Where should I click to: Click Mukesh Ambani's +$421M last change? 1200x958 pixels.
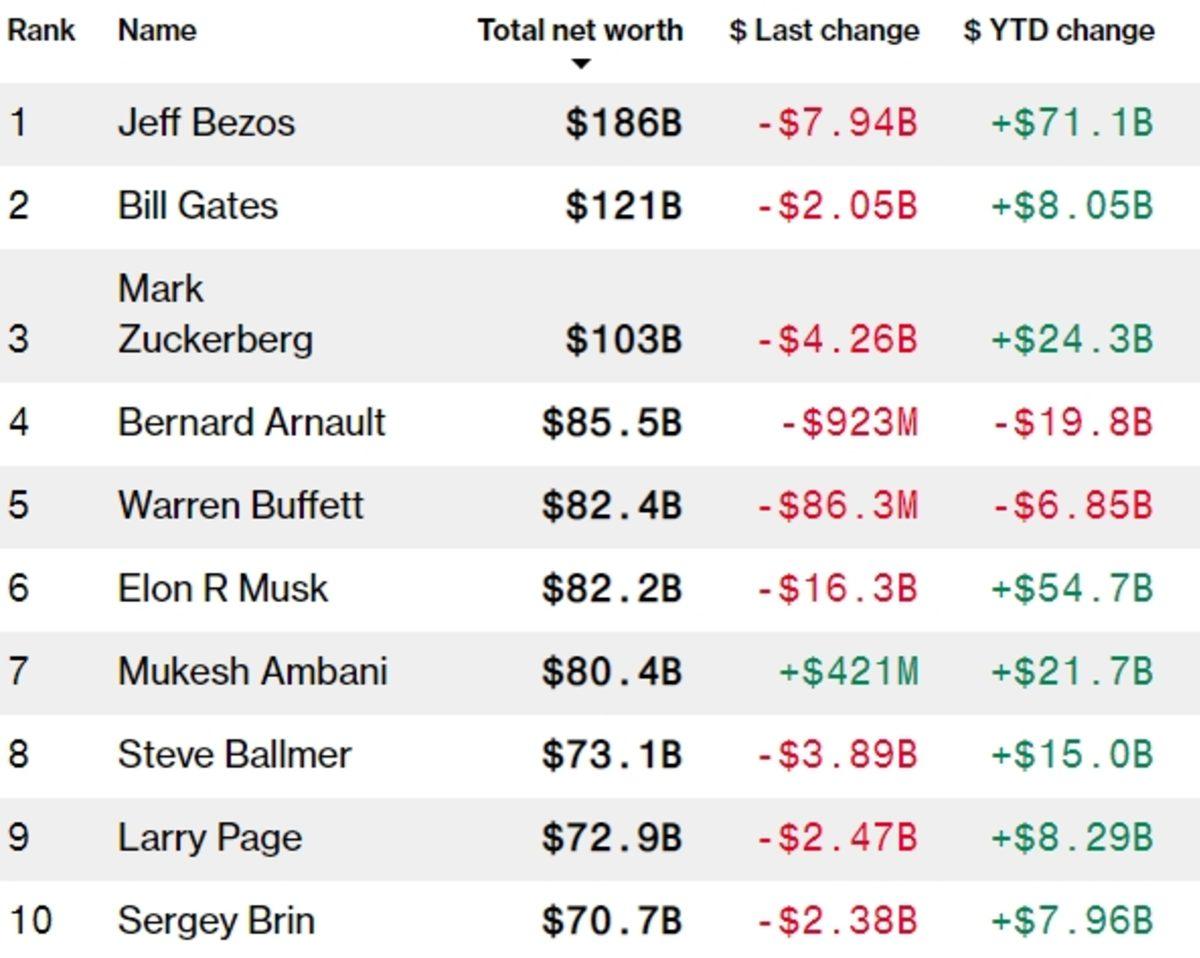click(848, 671)
